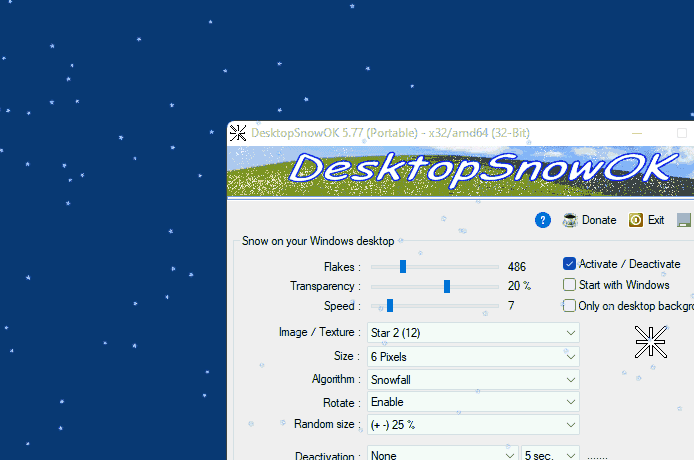Viewport: 694px width, 460px height.
Task: Click the Flakes slider thumb
Action: 403,267
